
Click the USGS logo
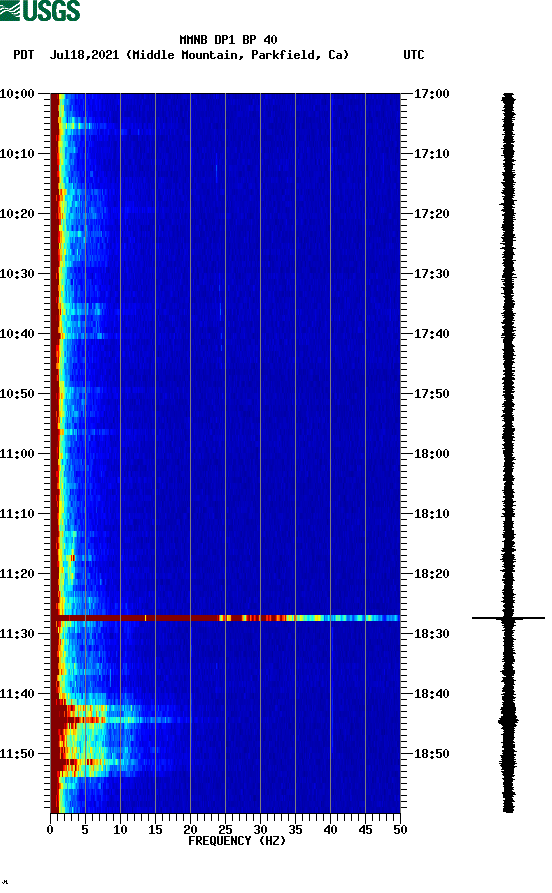40,10
